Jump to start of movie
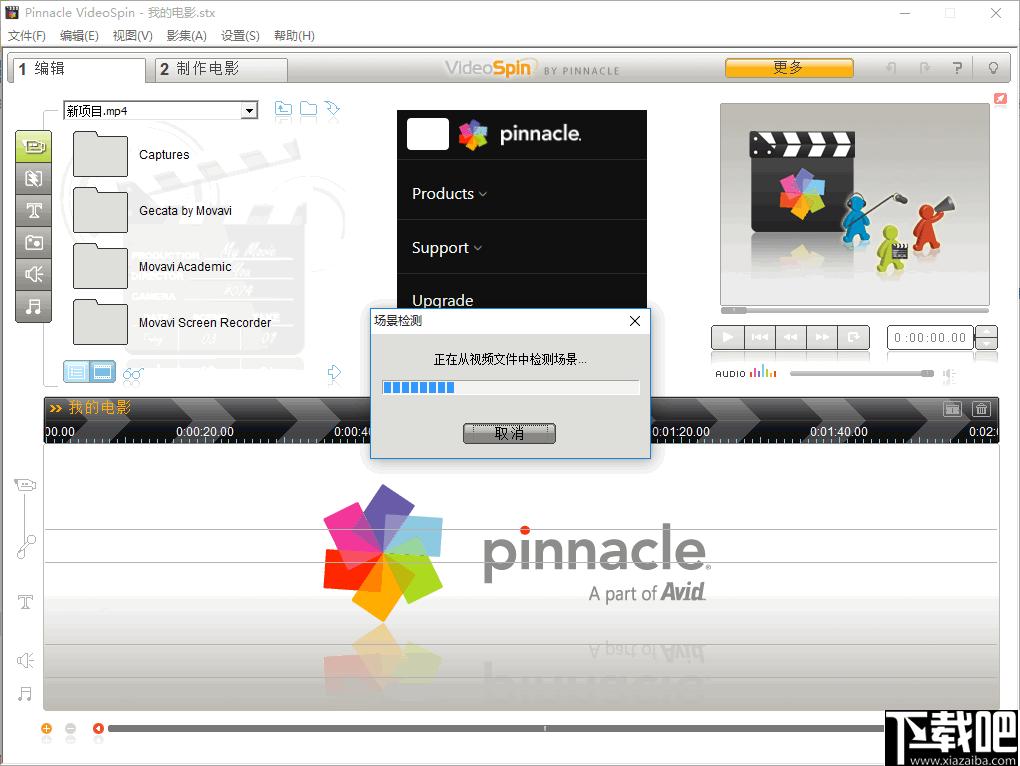1020x766 pixels. [x=760, y=337]
